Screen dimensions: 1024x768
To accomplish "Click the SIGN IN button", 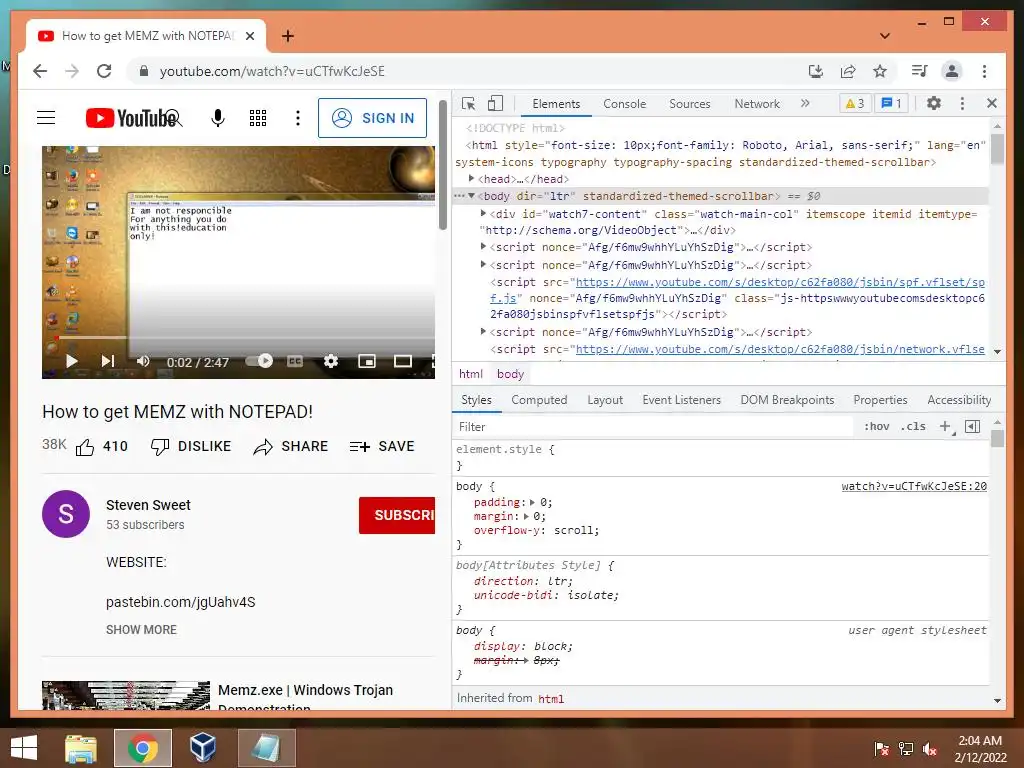I will coord(372,118).
